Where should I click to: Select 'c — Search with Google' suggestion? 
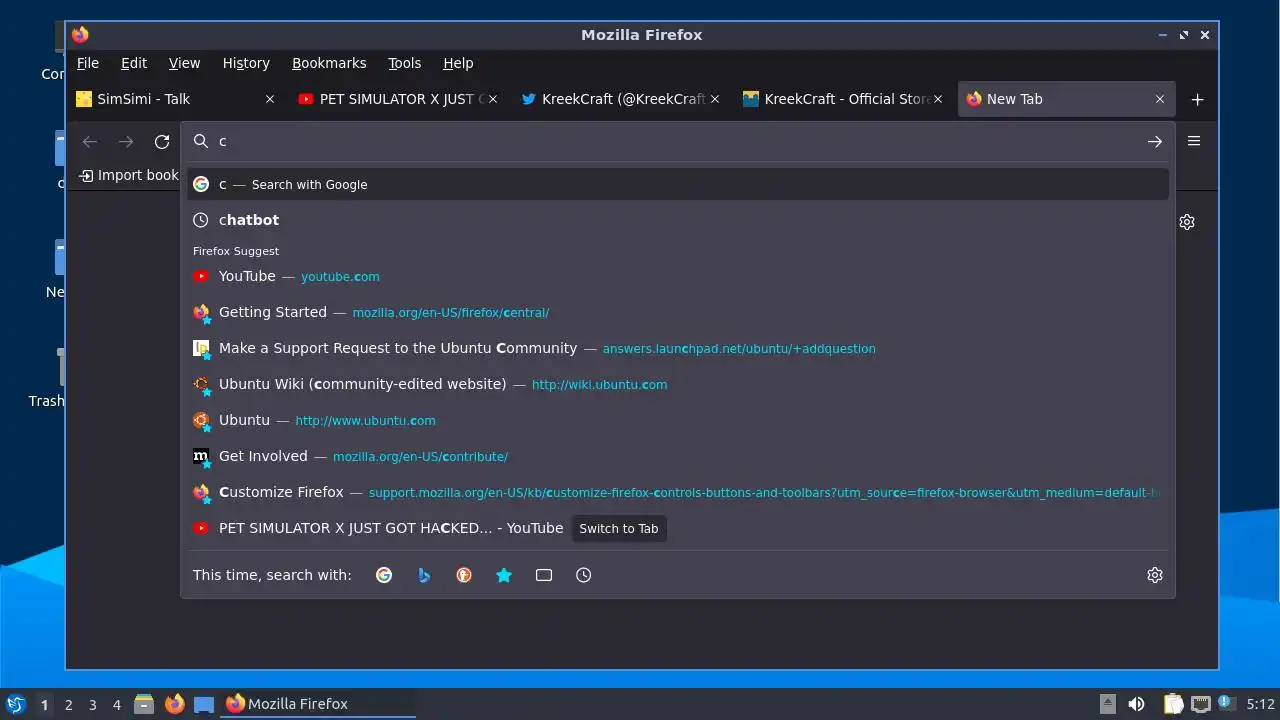(x=678, y=184)
